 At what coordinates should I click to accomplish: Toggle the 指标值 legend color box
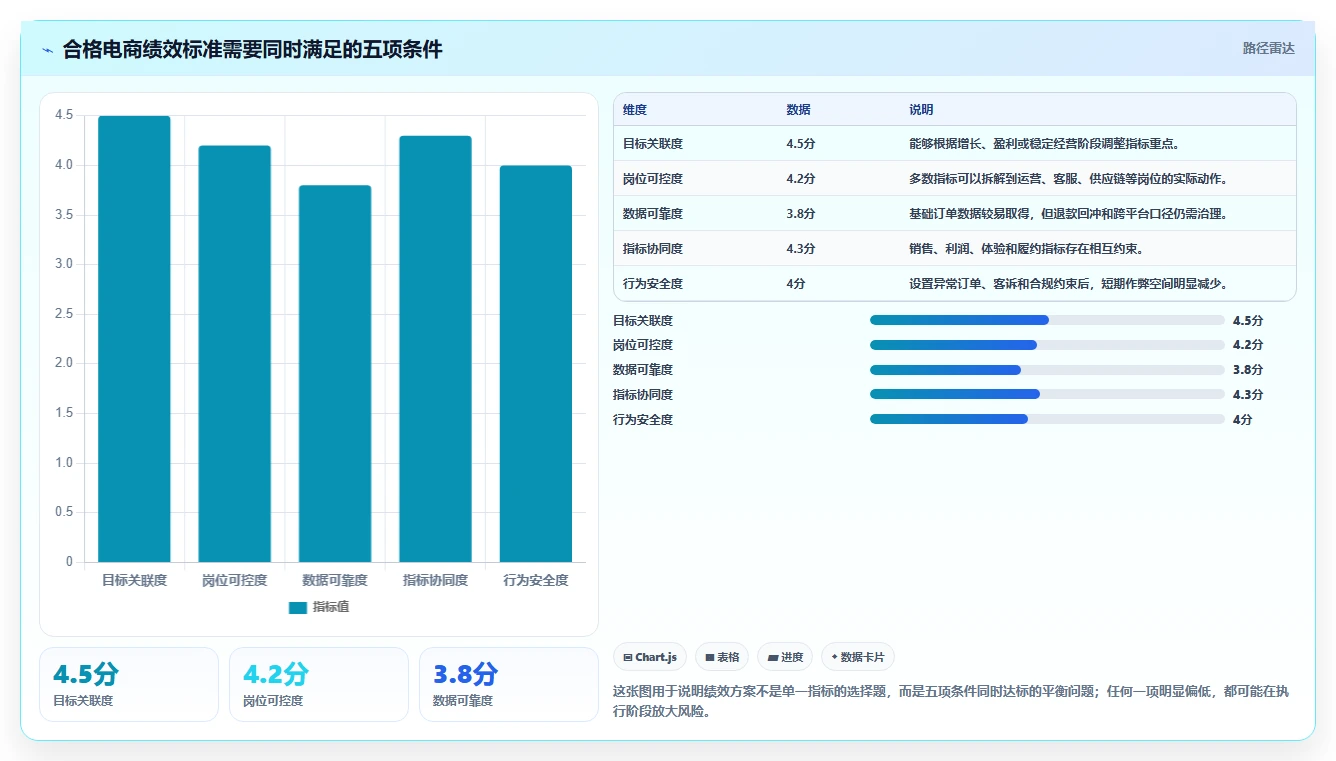(x=297, y=607)
